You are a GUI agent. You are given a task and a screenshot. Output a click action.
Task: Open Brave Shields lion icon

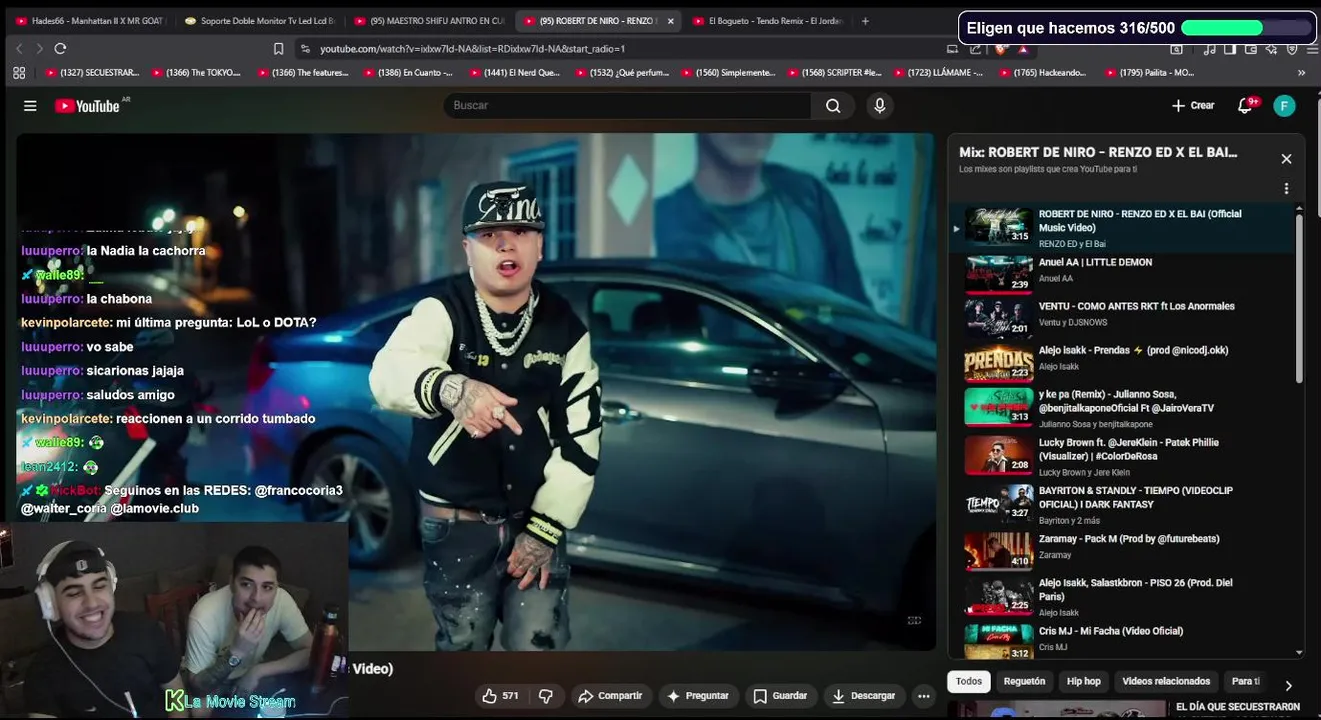pyautogui.click(x=1000, y=48)
